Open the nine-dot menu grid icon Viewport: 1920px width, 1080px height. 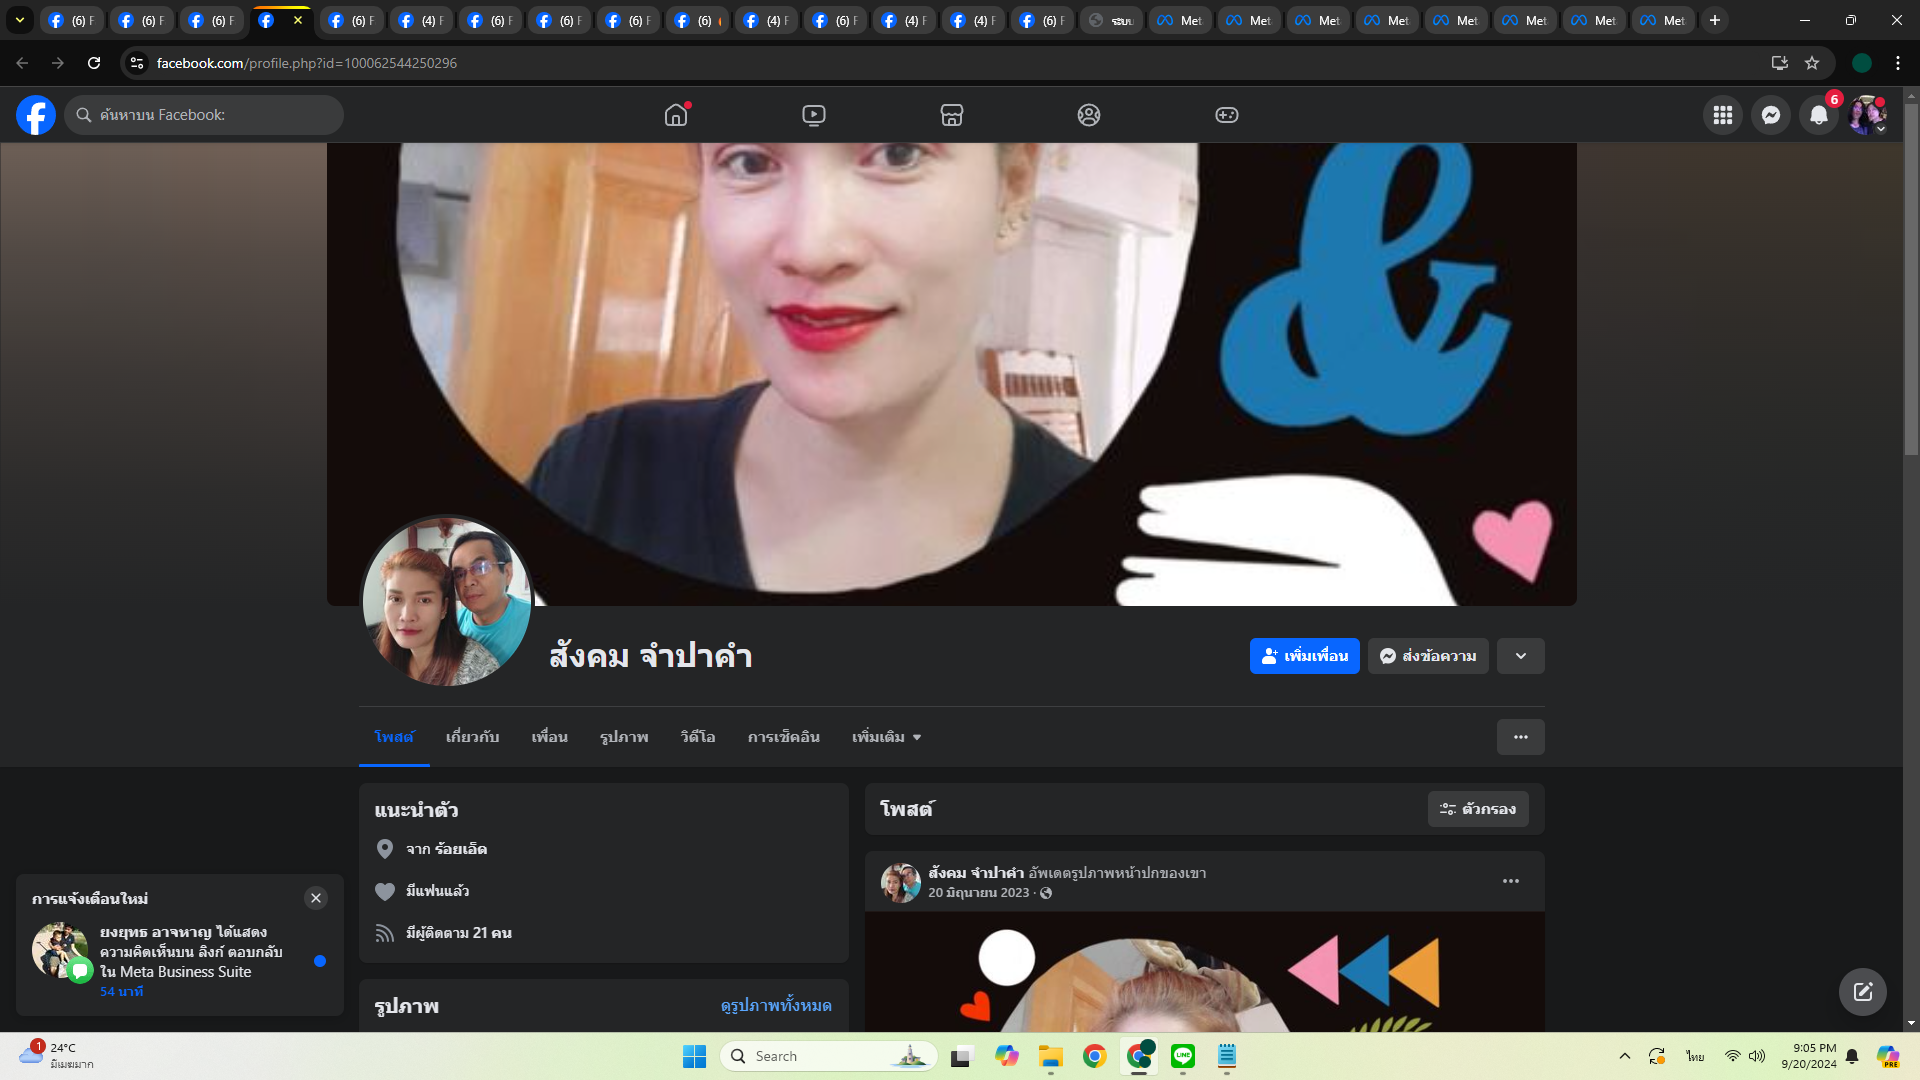point(1722,115)
